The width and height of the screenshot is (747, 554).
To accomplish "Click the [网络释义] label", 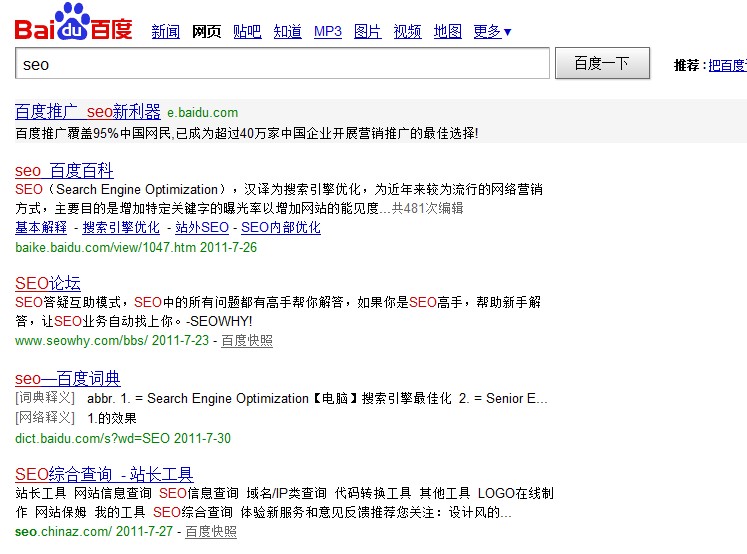I will 45,418.
